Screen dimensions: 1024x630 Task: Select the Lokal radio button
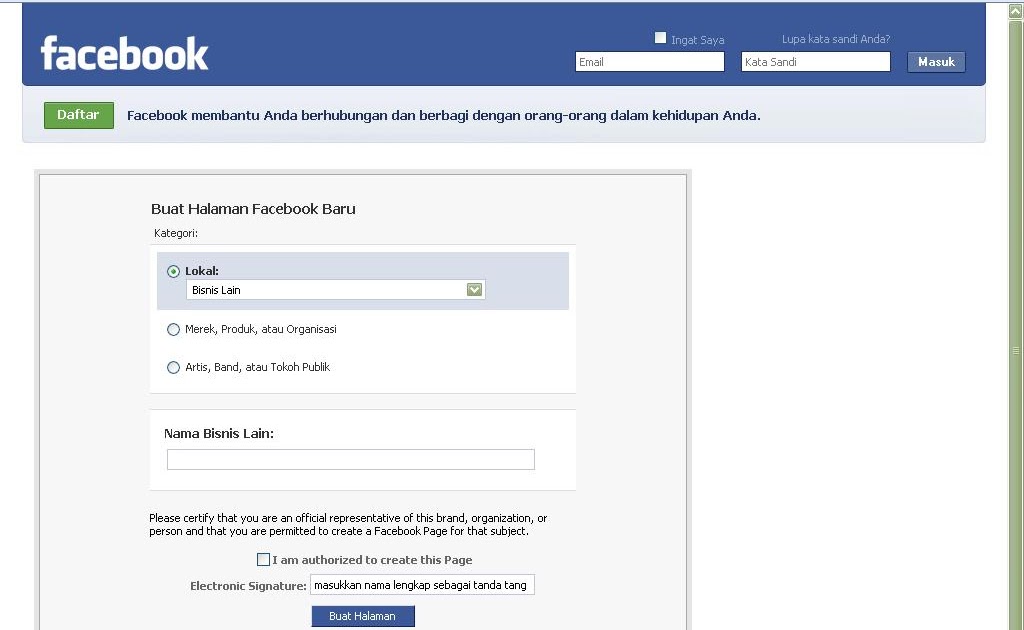[173, 271]
